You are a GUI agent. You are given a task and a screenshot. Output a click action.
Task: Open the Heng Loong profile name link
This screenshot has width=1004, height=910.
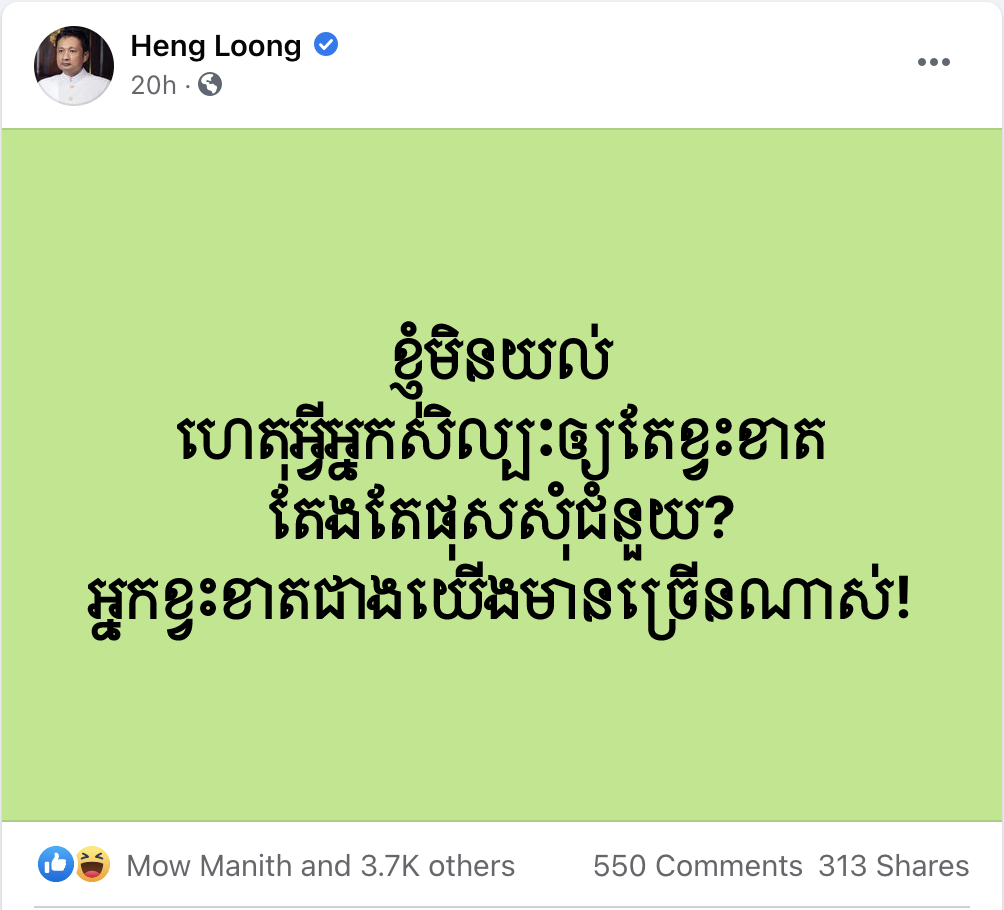coord(216,46)
